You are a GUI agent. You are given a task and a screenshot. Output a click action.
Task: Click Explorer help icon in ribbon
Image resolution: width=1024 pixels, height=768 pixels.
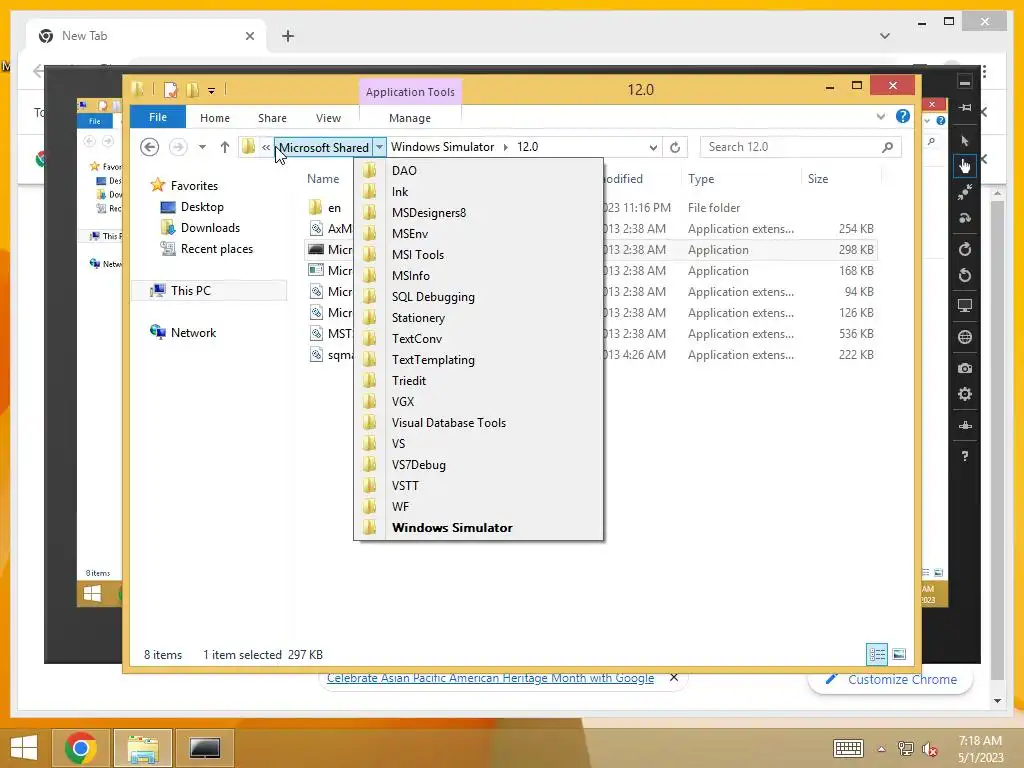click(x=903, y=116)
